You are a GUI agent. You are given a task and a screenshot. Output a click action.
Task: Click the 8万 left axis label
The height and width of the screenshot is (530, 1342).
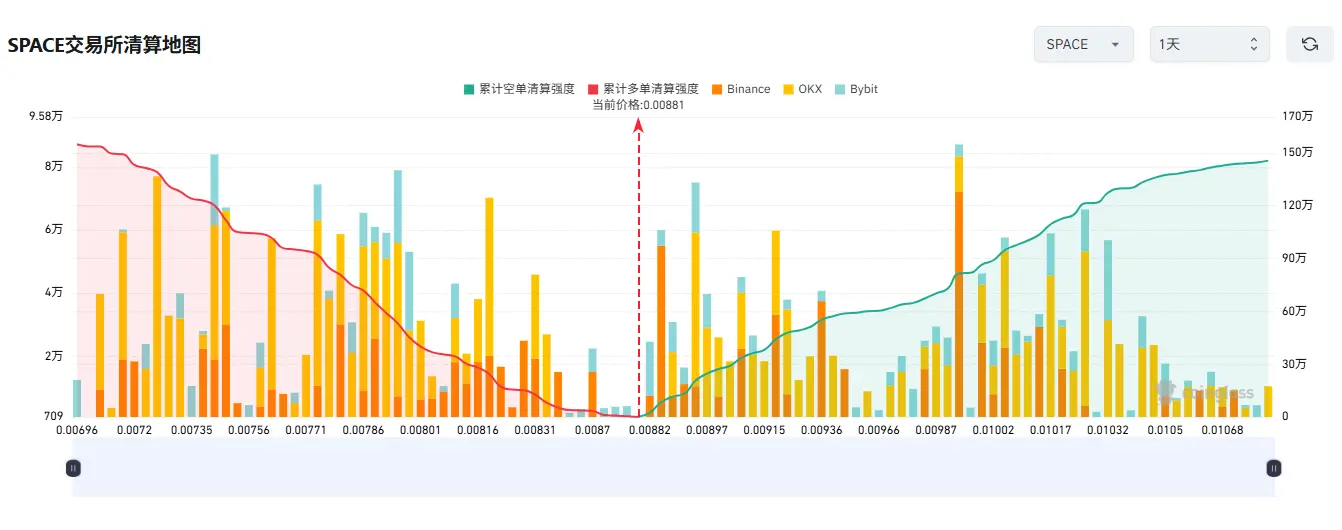point(54,166)
